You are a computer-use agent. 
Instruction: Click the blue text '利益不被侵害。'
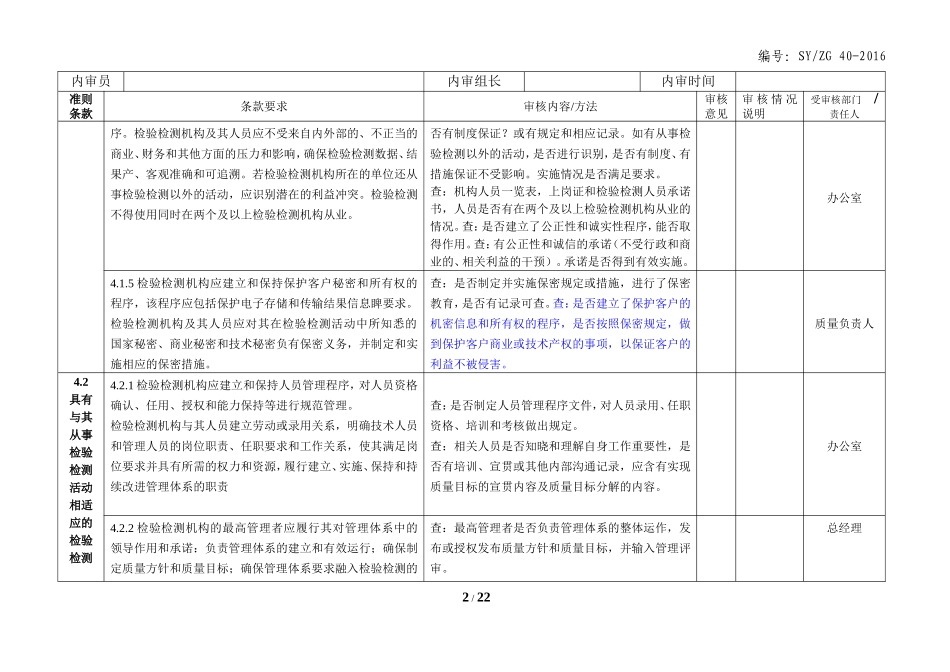pyautogui.click(x=470, y=364)
